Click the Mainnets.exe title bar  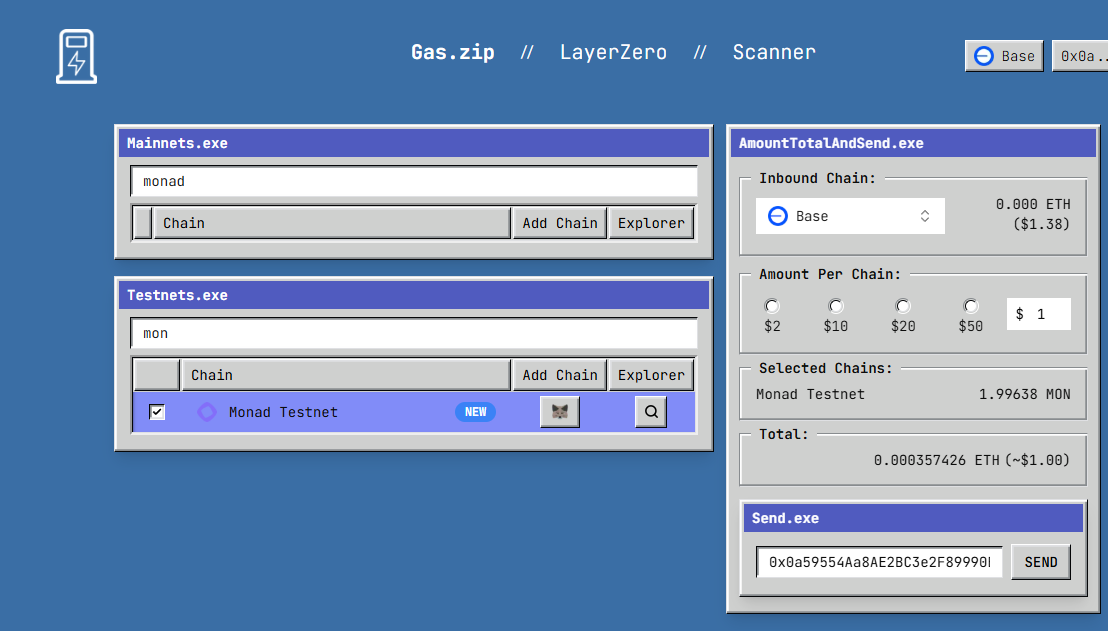pyautogui.click(x=414, y=143)
